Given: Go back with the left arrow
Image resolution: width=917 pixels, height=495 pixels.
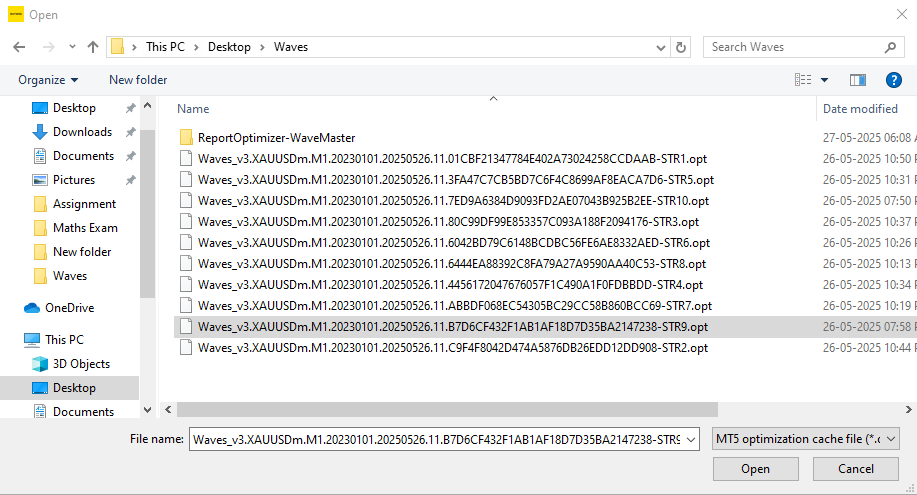Looking at the screenshot, I should (19, 47).
